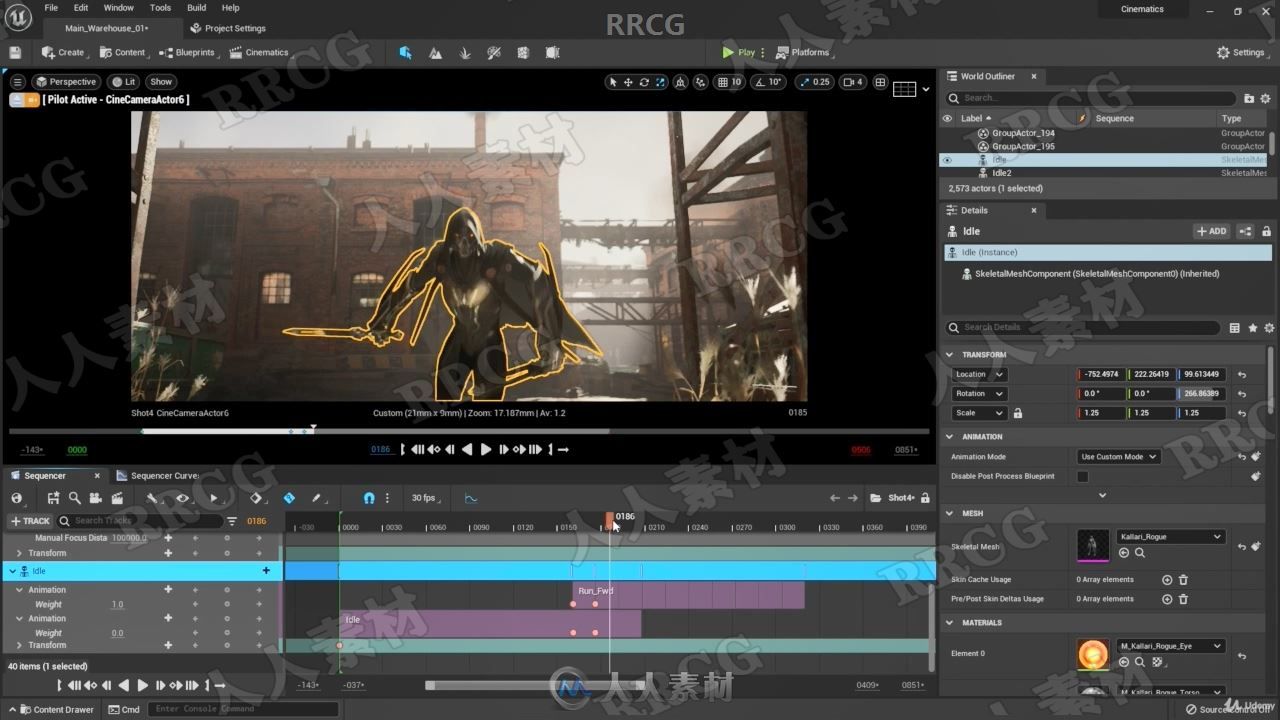Open the Build menu

pyautogui.click(x=197, y=8)
